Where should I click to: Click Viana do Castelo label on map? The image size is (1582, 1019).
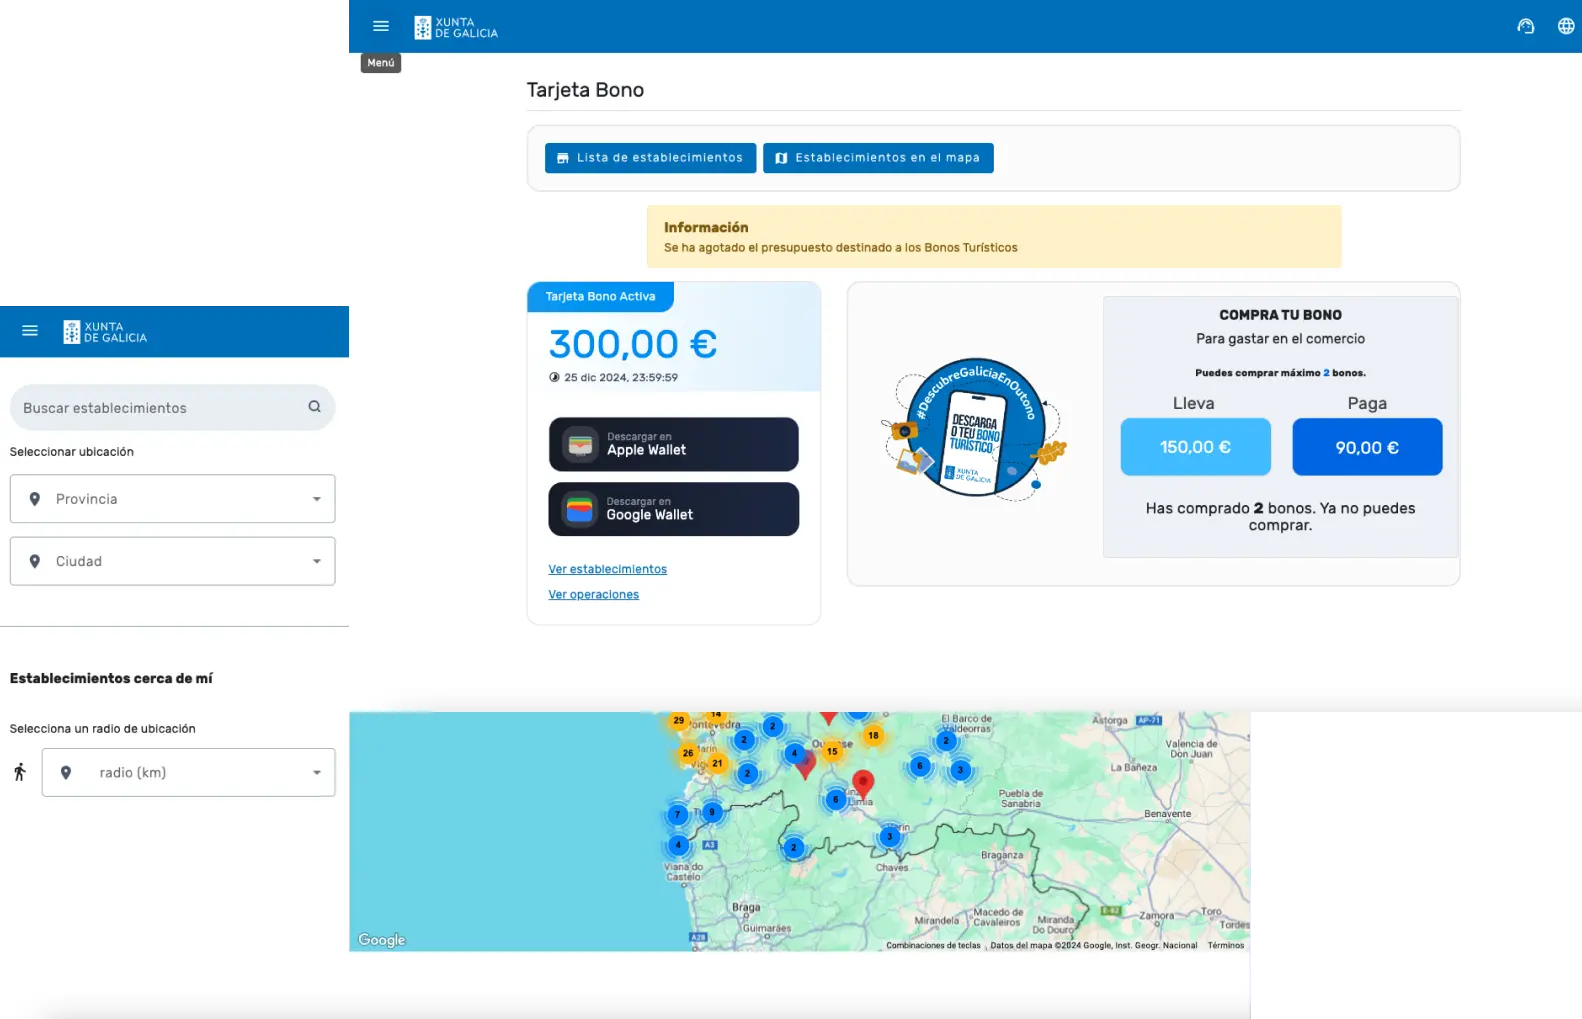tap(683, 872)
